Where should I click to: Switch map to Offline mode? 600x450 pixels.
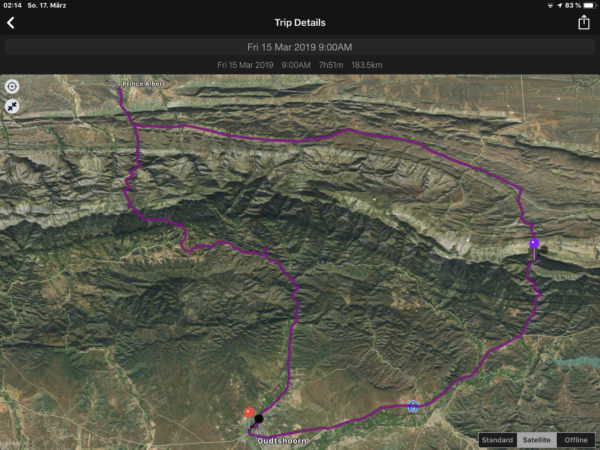click(x=576, y=440)
